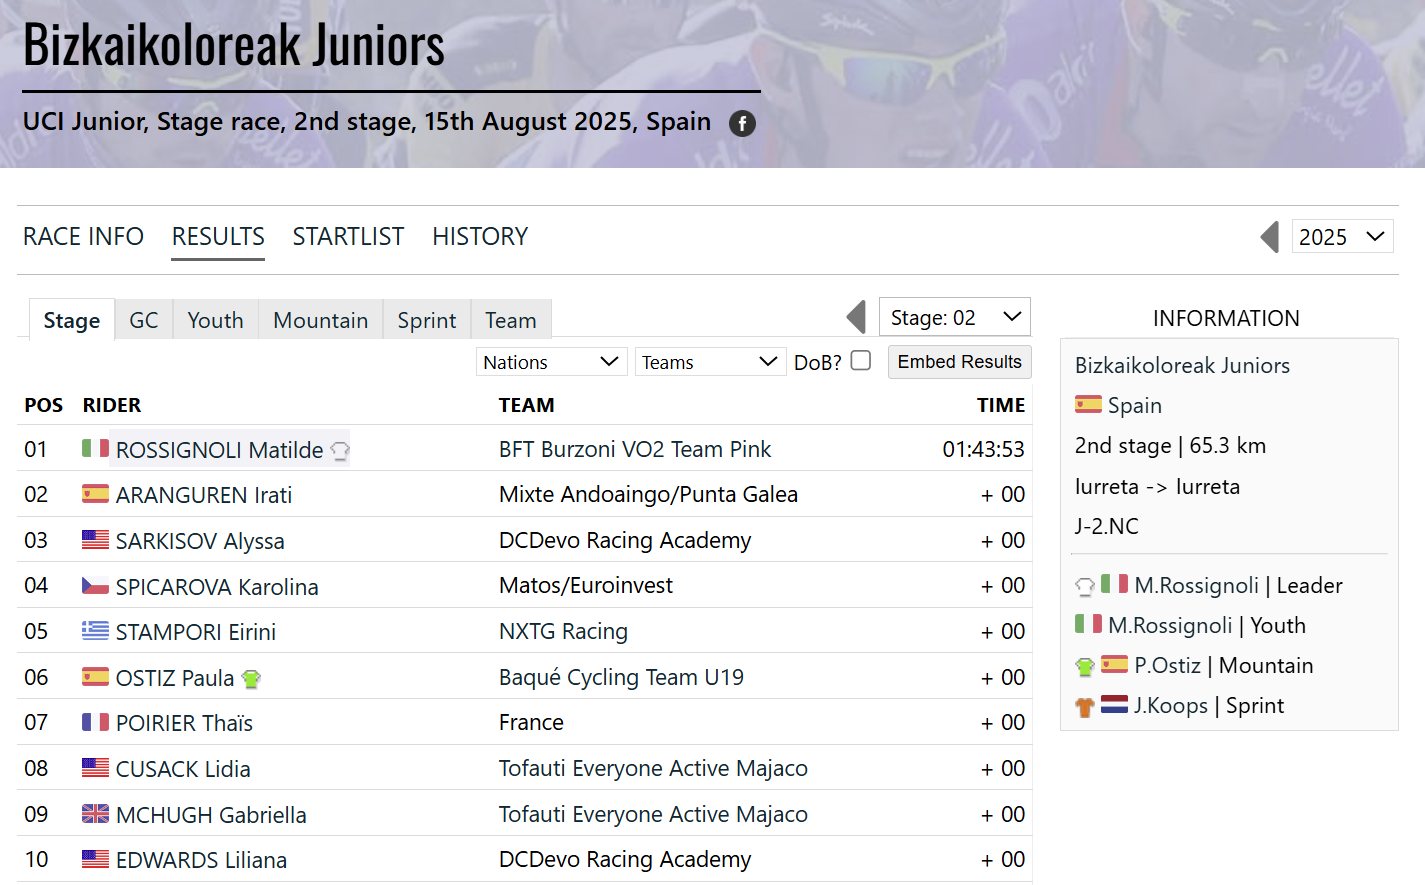Select the Stage results tab
Viewport: 1425px width, 885px height.
(x=72, y=320)
